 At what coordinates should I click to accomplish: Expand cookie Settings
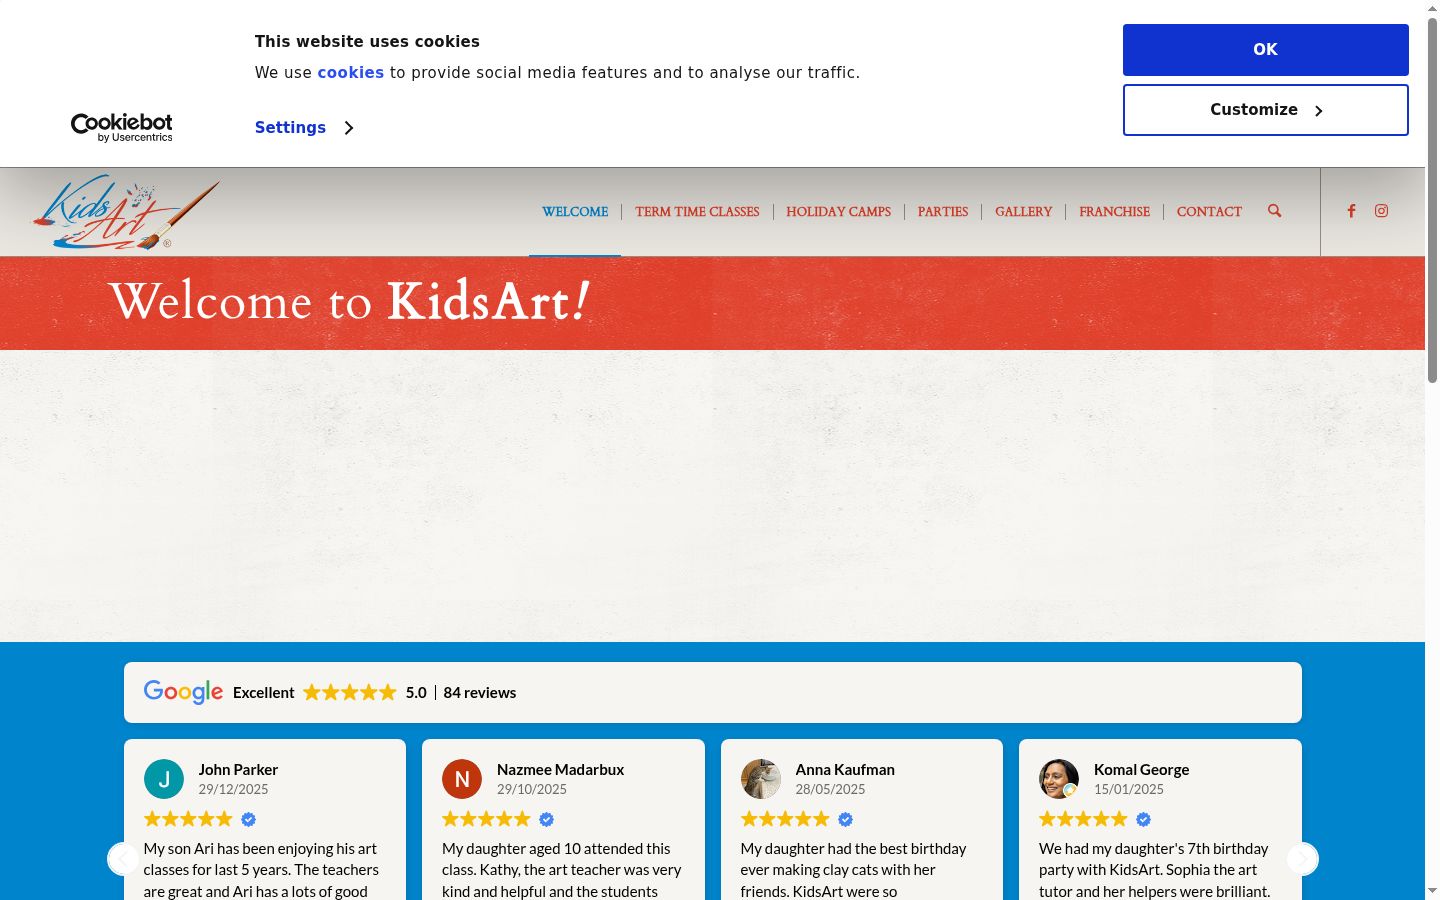304,128
